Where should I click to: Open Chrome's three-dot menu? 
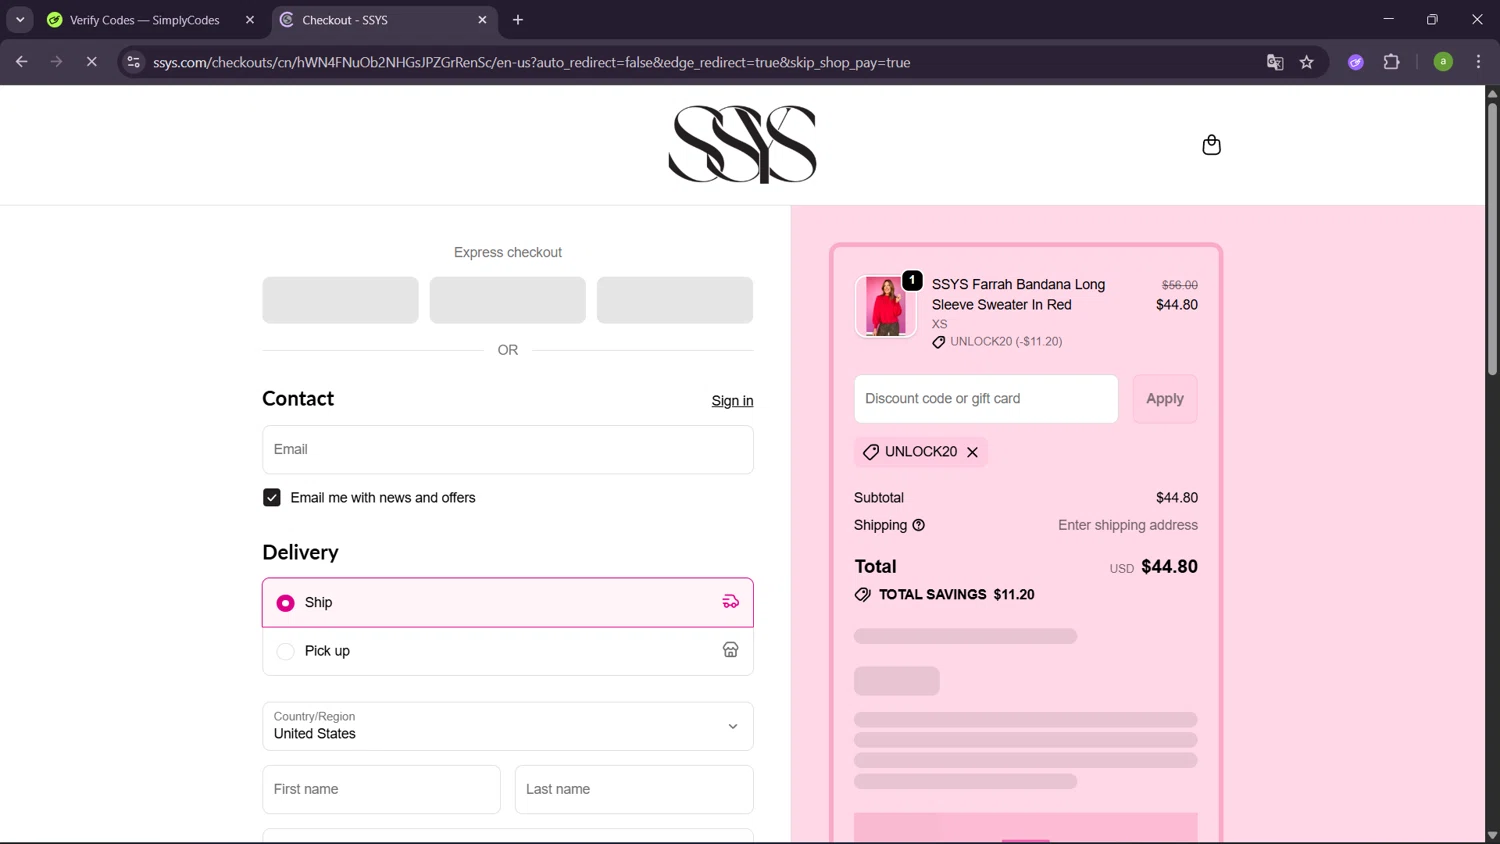point(1478,62)
